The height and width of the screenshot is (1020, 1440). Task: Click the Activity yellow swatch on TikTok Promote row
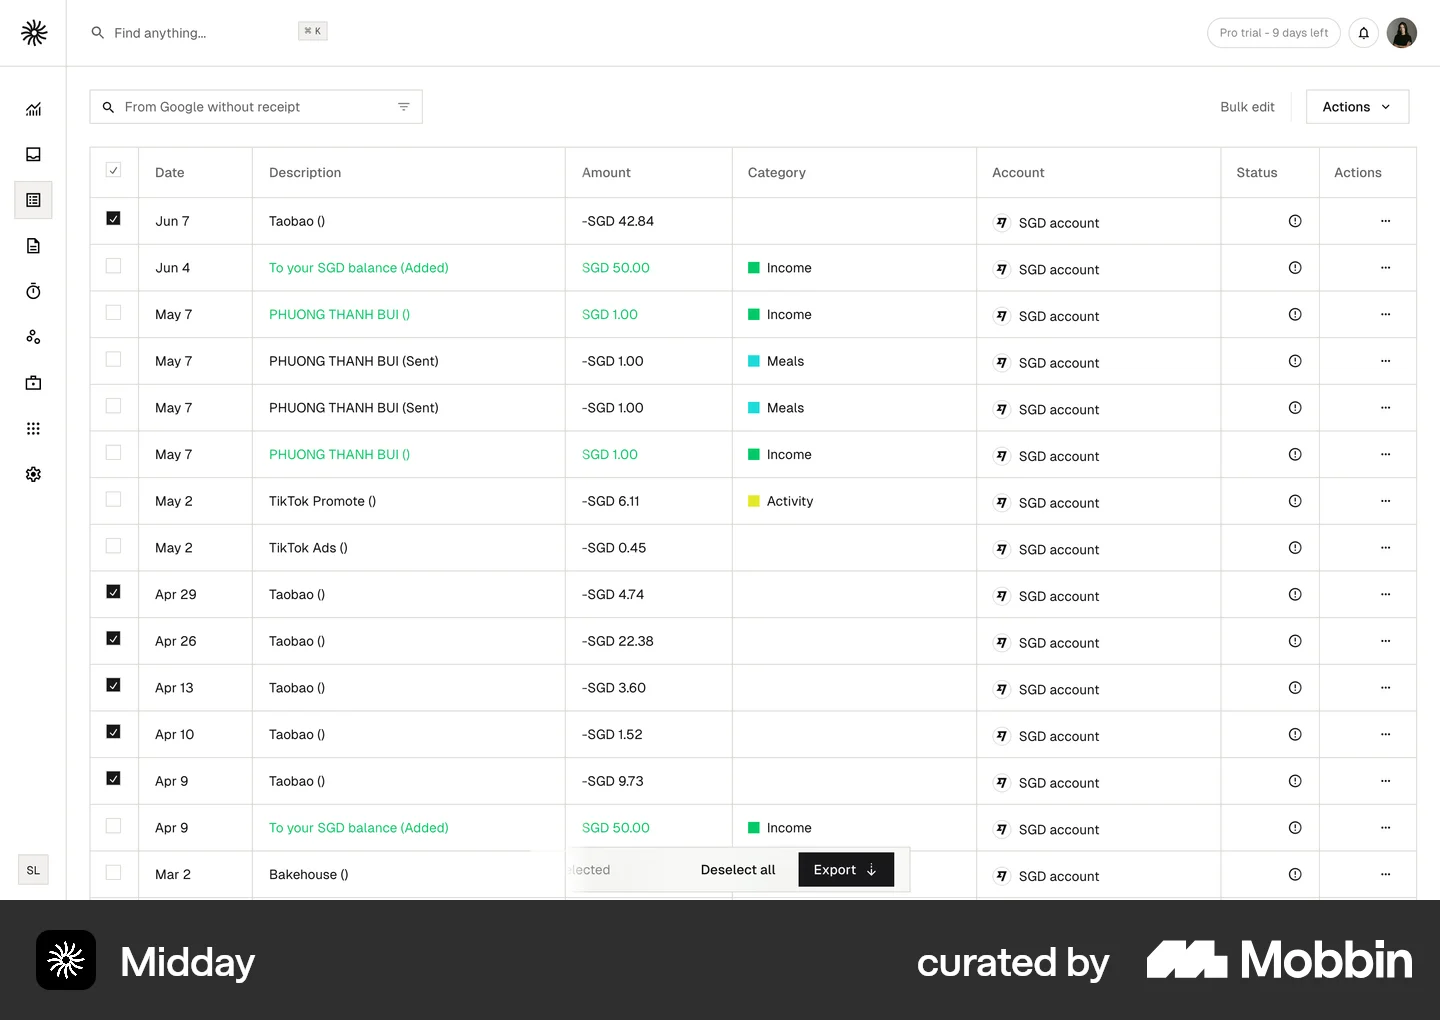tap(754, 501)
